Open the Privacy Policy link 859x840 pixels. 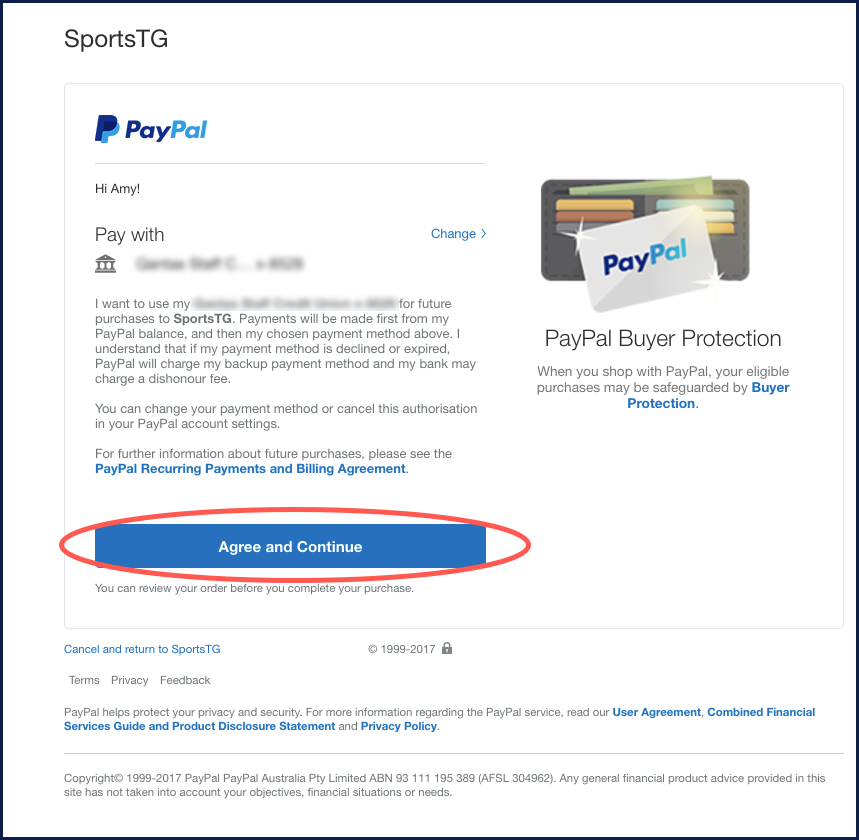point(398,726)
